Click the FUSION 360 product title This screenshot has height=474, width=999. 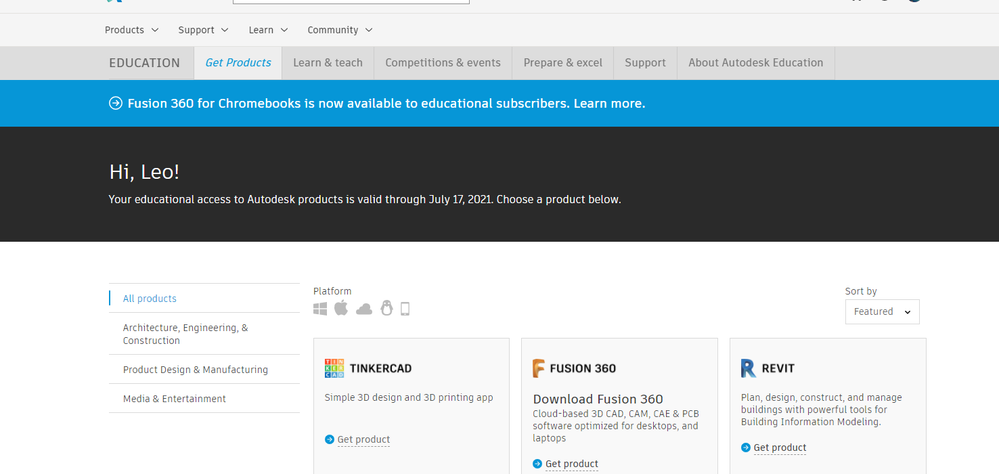coord(582,368)
